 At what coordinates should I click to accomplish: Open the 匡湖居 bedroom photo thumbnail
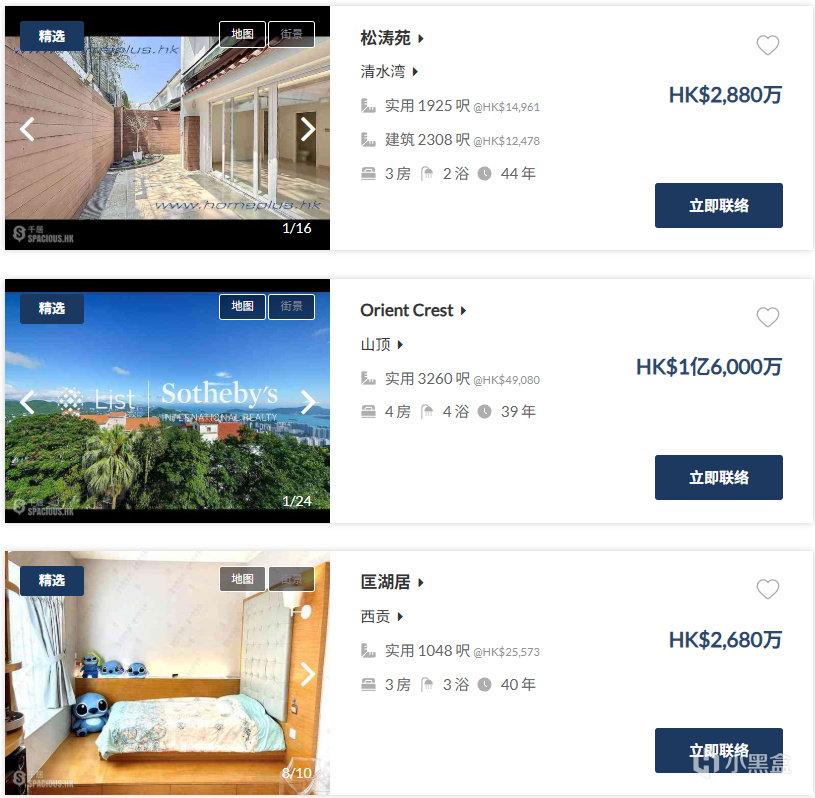click(x=167, y=673)
